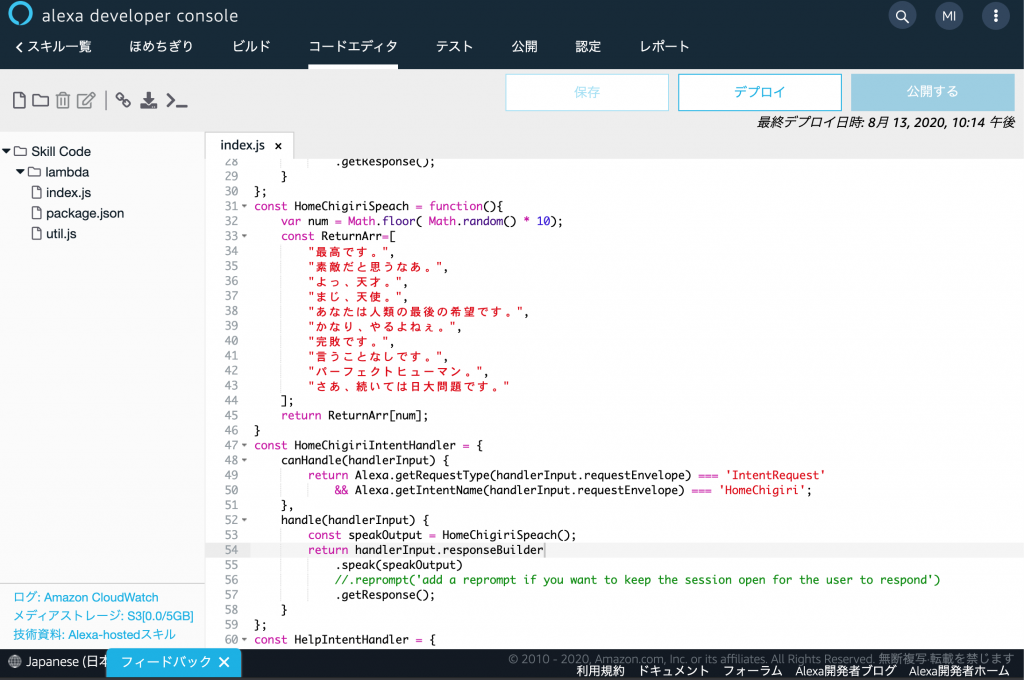Screen dimensions: 1024x680
Task: Open the terminal prompt icon
Action: [176, 101]
